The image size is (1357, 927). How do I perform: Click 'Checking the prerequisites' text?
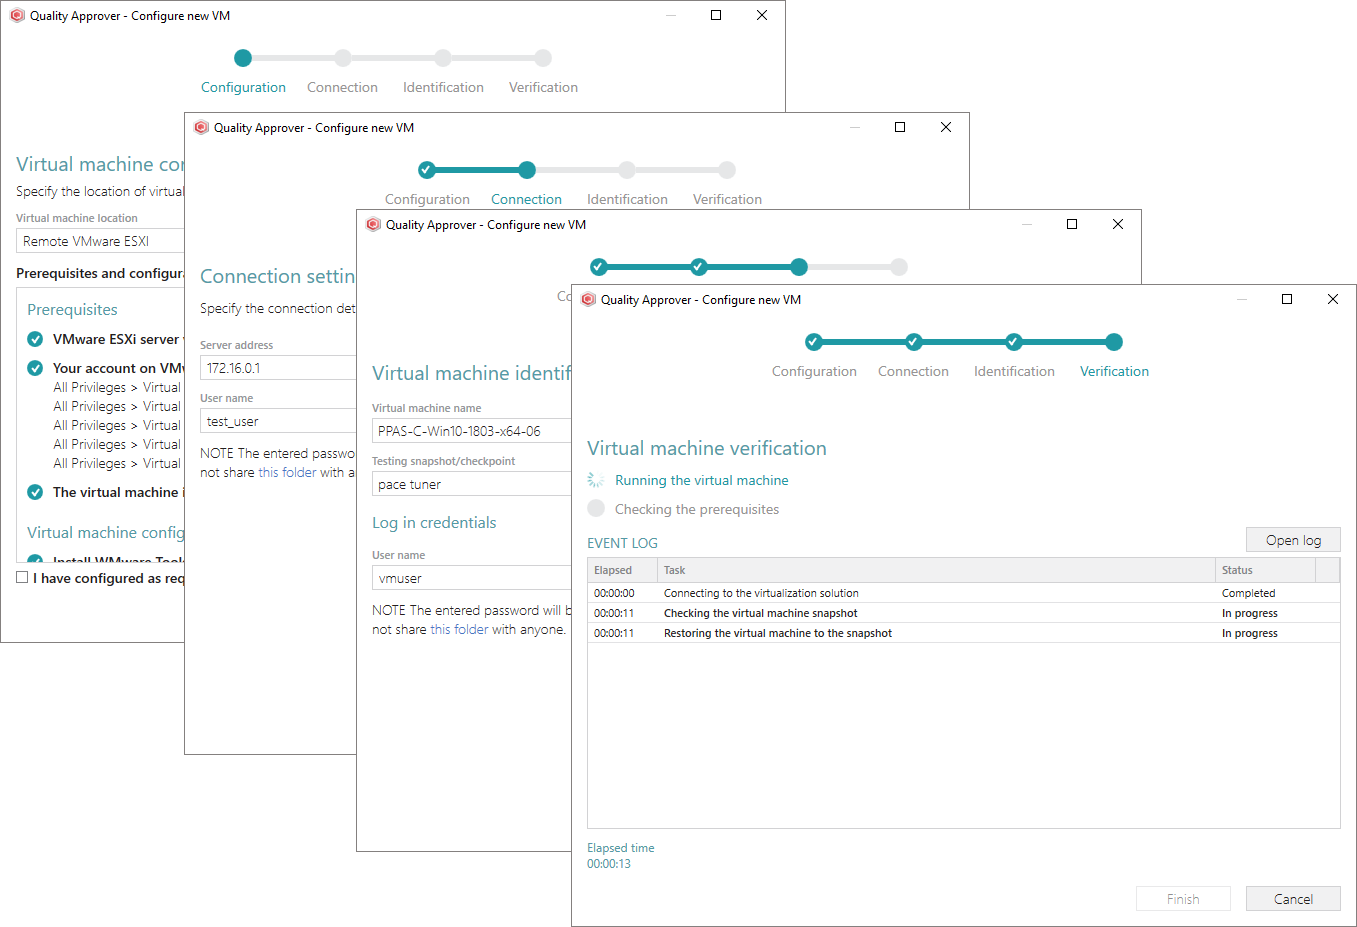click(x=696, y=509)
